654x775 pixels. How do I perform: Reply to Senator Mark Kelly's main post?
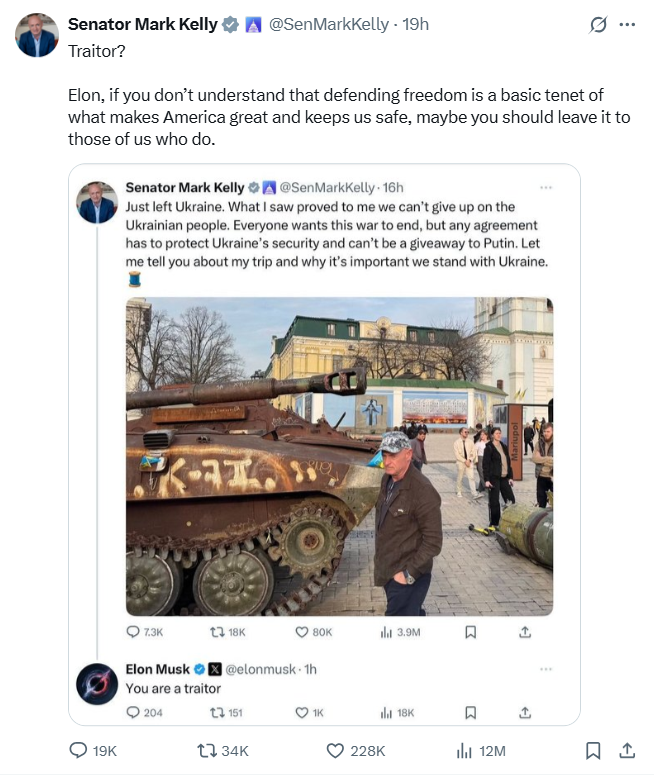(x=78, y=750)
